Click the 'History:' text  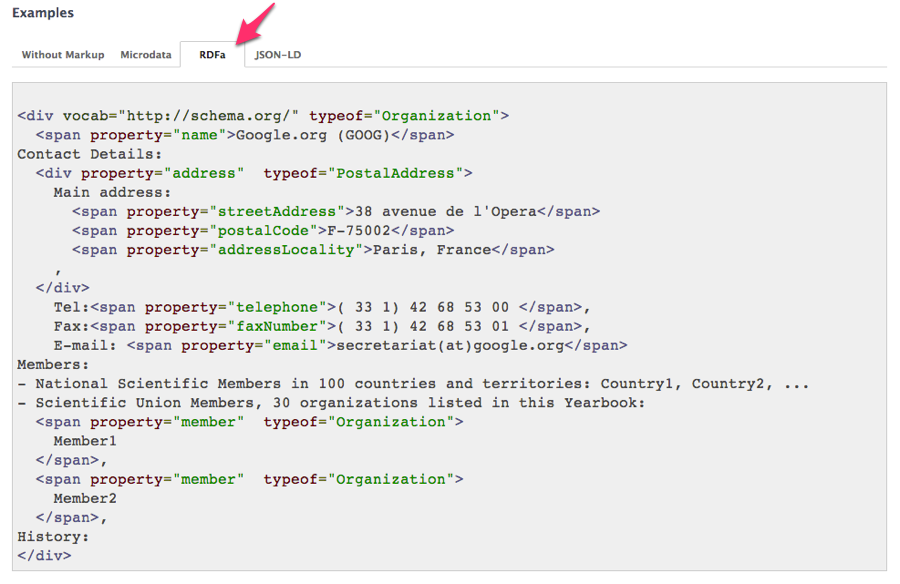pos(53,537)
